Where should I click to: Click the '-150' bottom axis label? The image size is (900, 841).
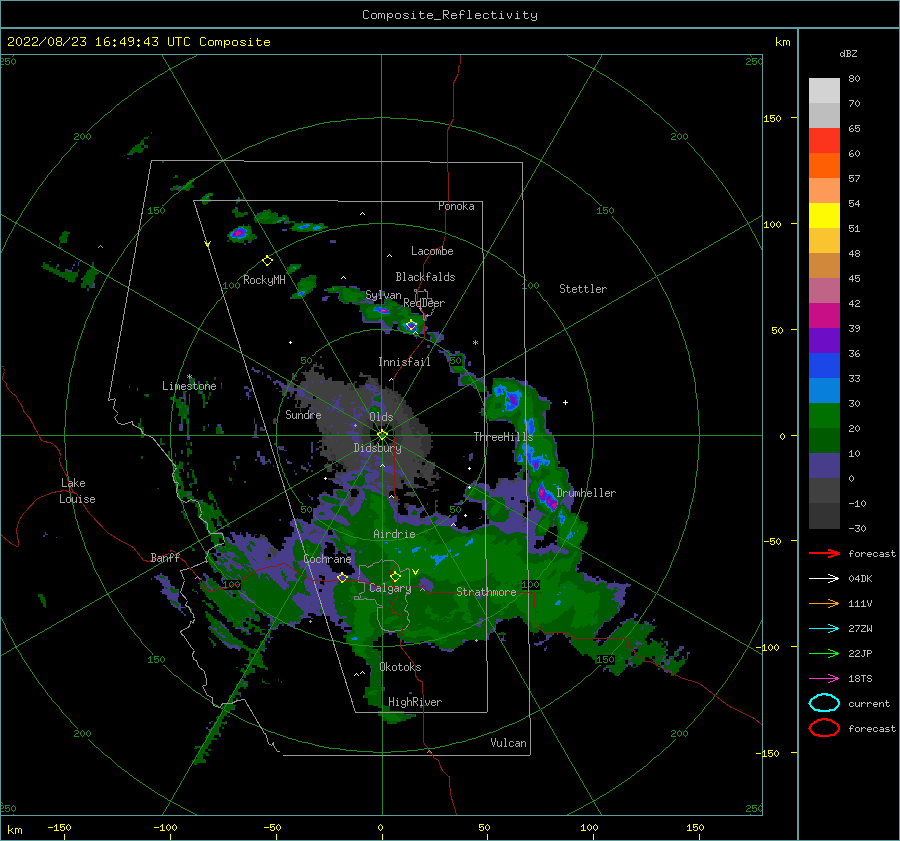click(x=59, y=828)
